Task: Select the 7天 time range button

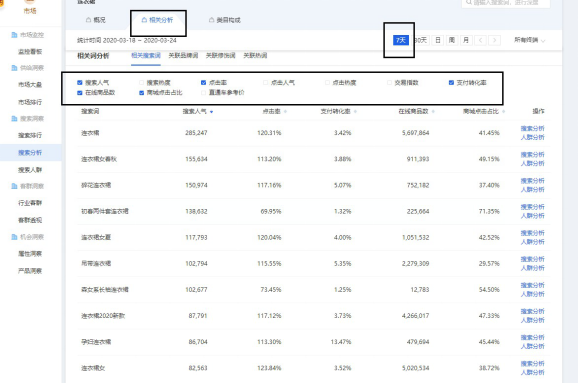Action: (401, 40)
